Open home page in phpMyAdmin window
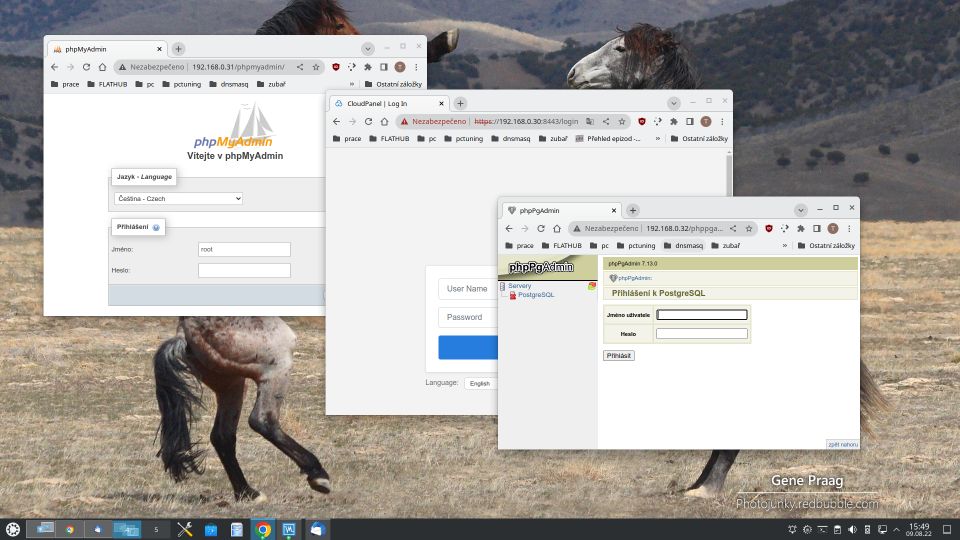The width and height of the screenshot is (960, 540). tap(102, 67)
